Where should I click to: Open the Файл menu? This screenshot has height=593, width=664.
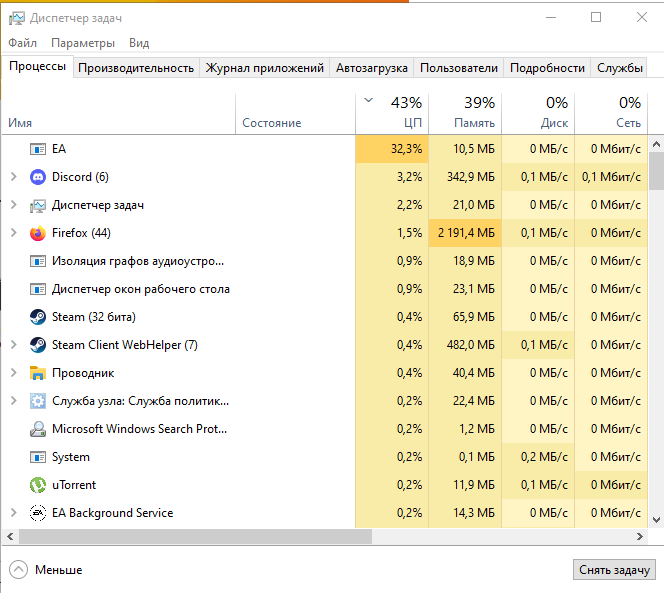22,43
